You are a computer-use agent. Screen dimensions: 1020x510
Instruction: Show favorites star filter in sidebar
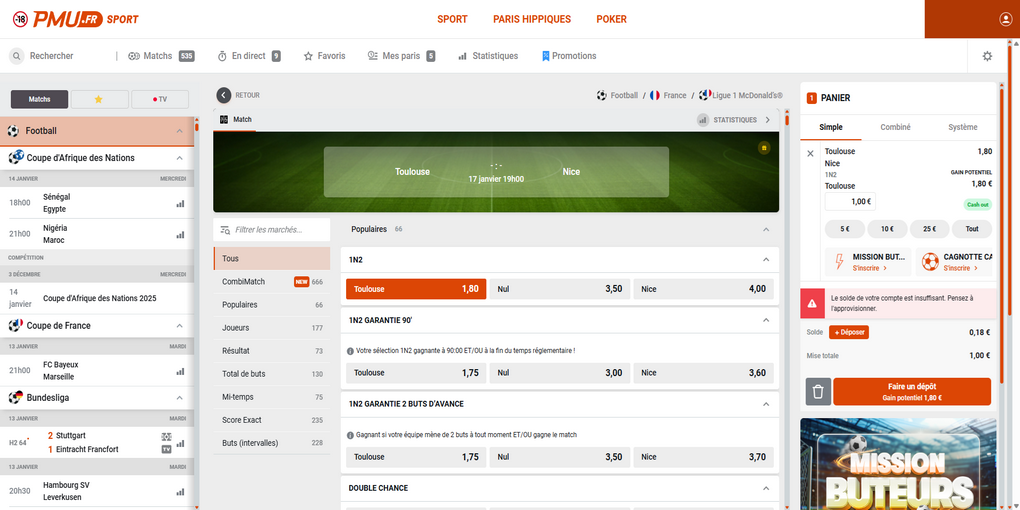pos(100,99)
